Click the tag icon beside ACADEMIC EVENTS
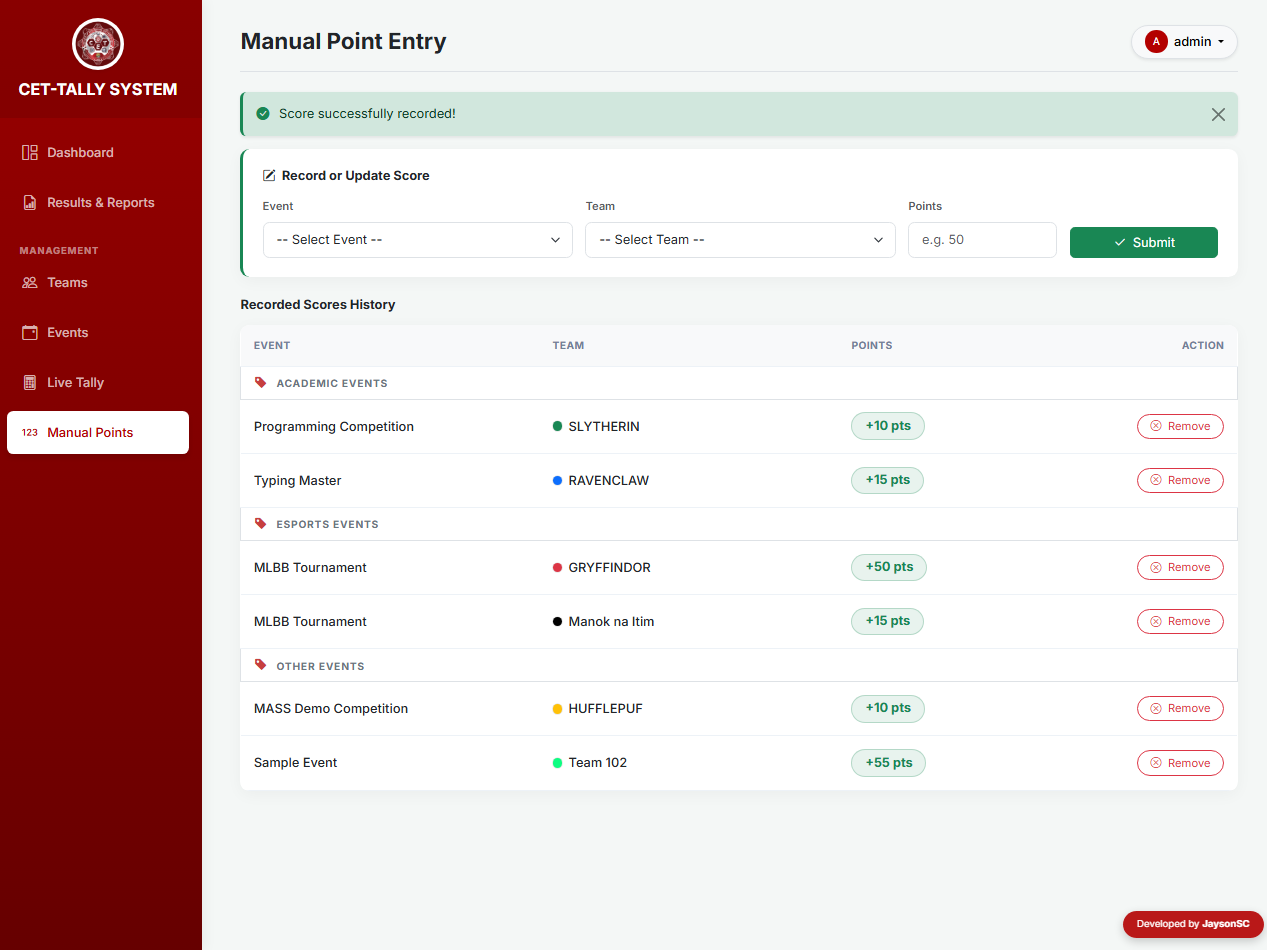This screenshot has height=950, width=1267. (262, 382)
